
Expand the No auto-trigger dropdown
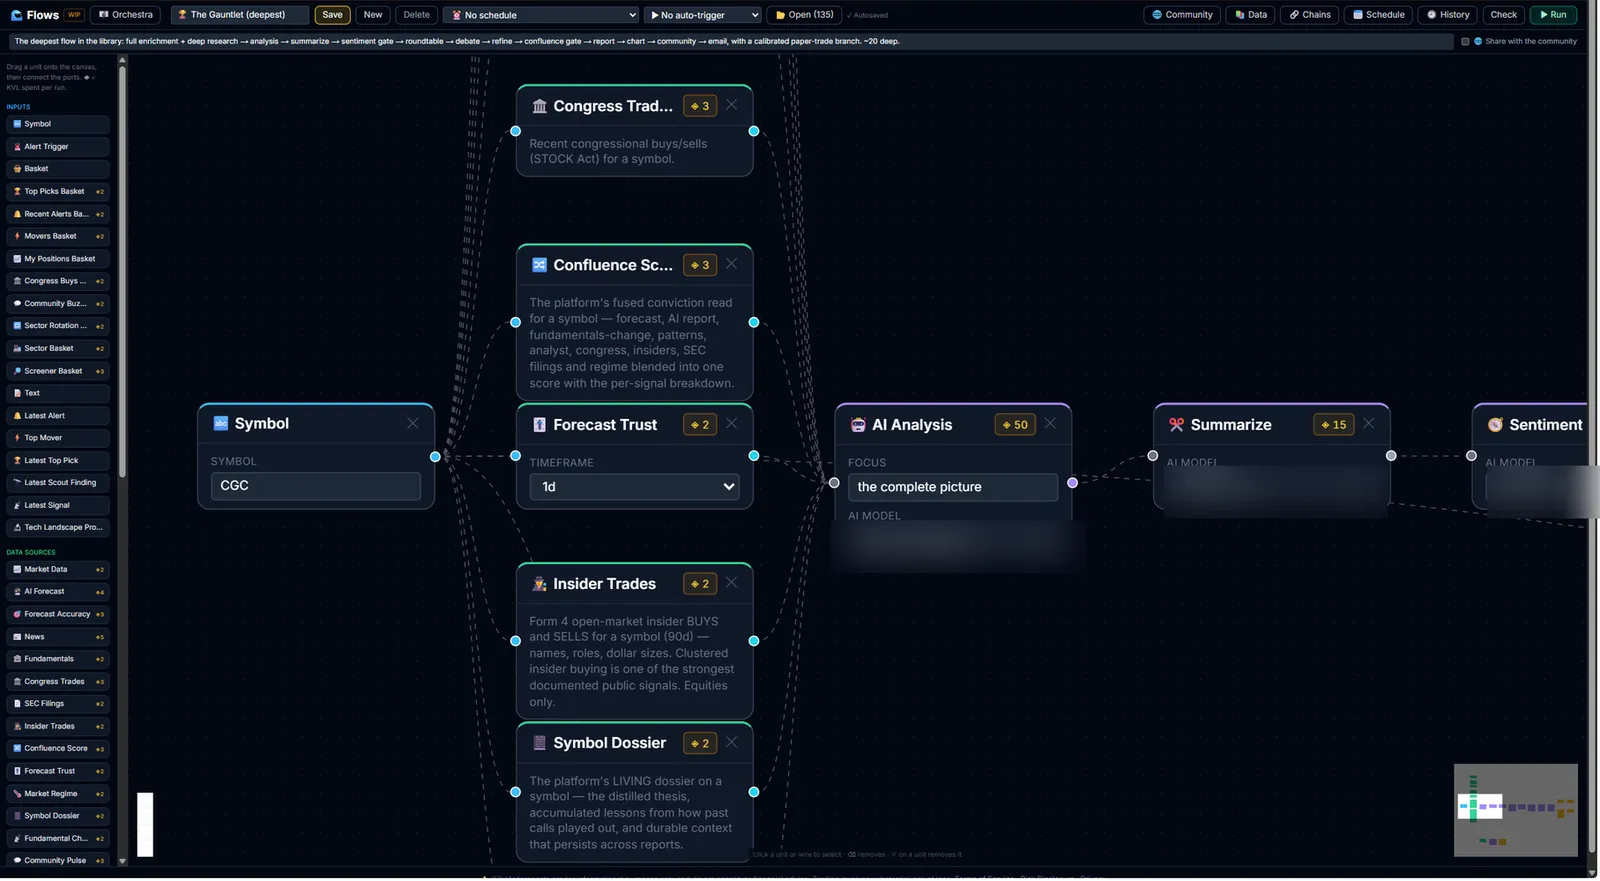(703, 15)
